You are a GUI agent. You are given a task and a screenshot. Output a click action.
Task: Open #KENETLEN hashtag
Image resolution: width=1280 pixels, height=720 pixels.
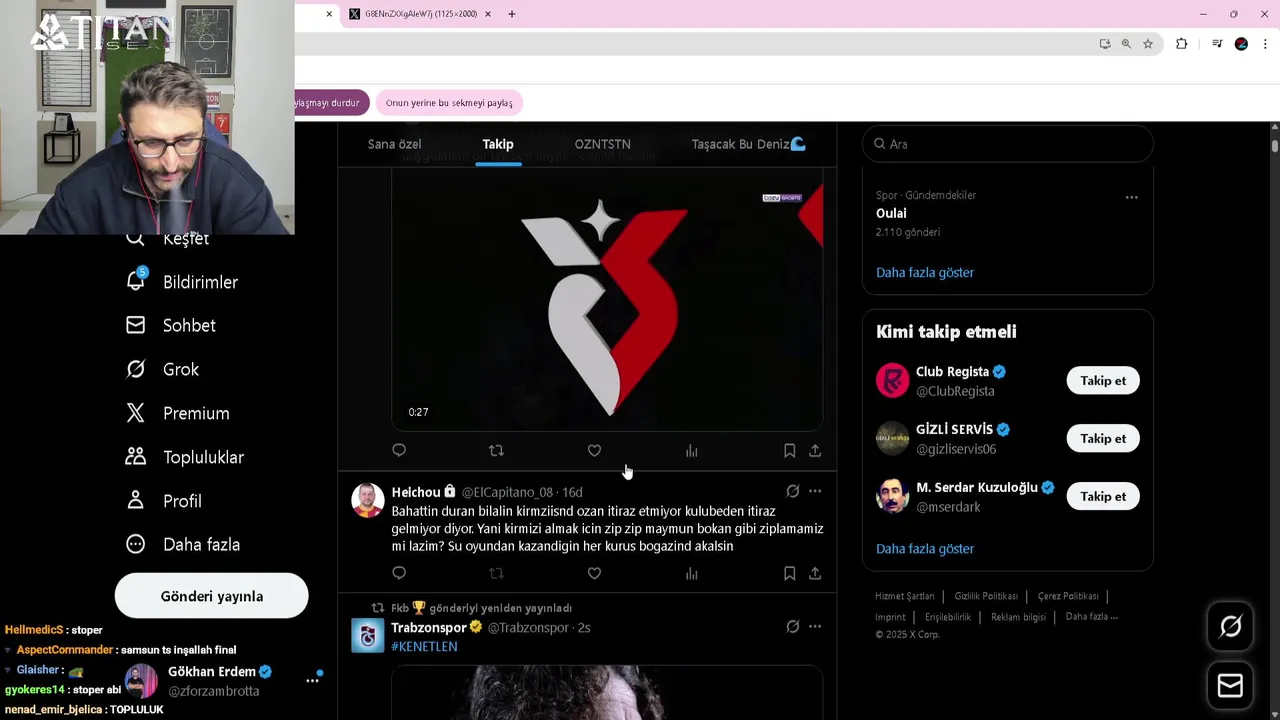point(424,646)
